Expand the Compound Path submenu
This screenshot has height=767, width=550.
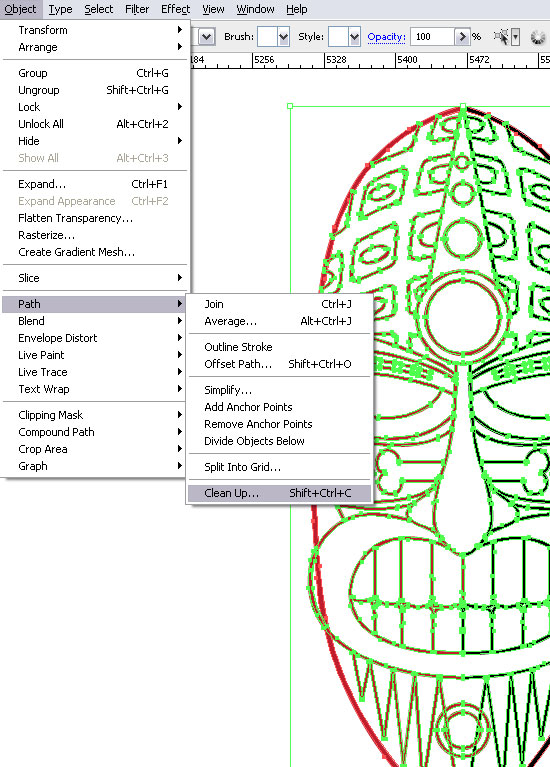point(94,432)
